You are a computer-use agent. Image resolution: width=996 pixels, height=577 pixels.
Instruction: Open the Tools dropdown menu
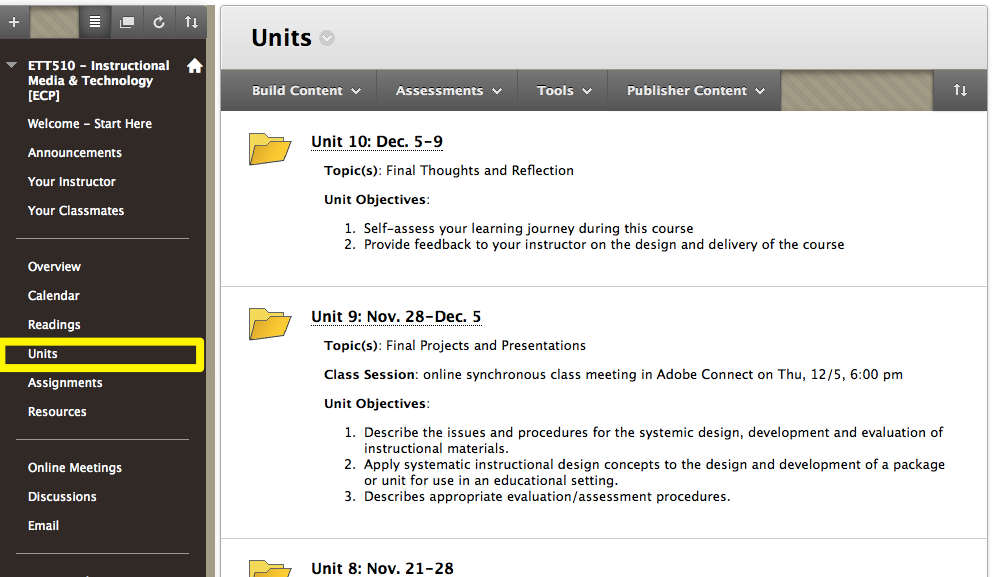click(x=564, y=90)
